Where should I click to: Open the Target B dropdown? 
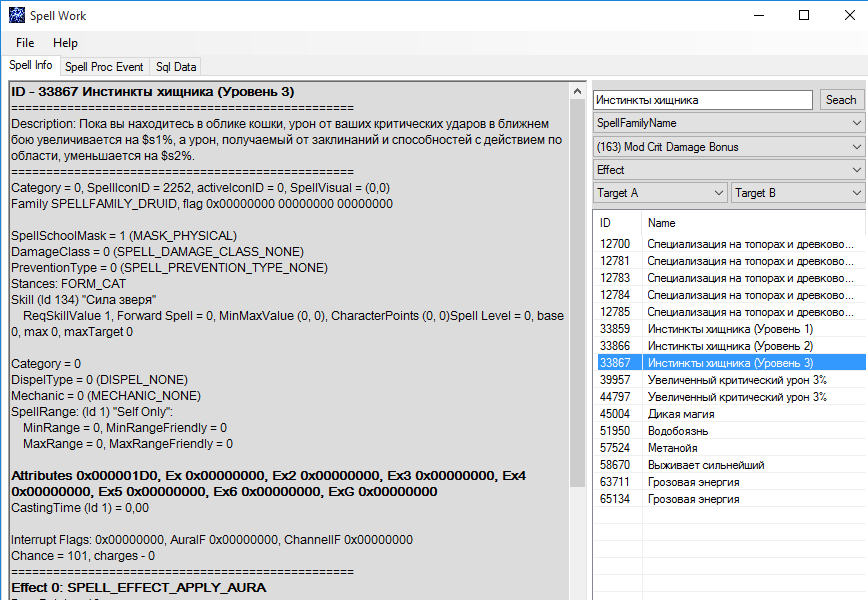[x=798, y=193]
